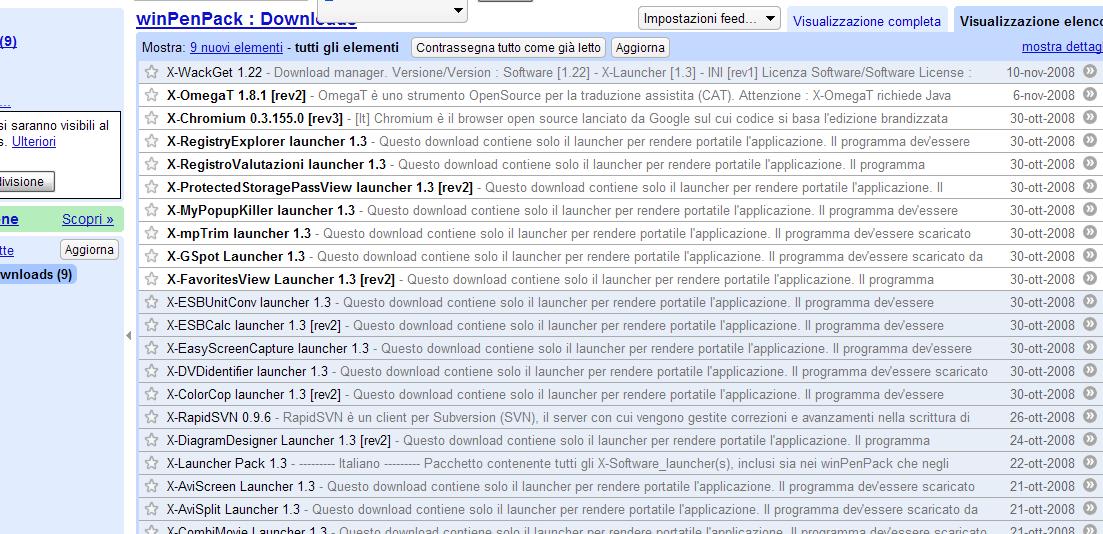Click star icon beside X-ESBCalc launcher

point(151,325)
